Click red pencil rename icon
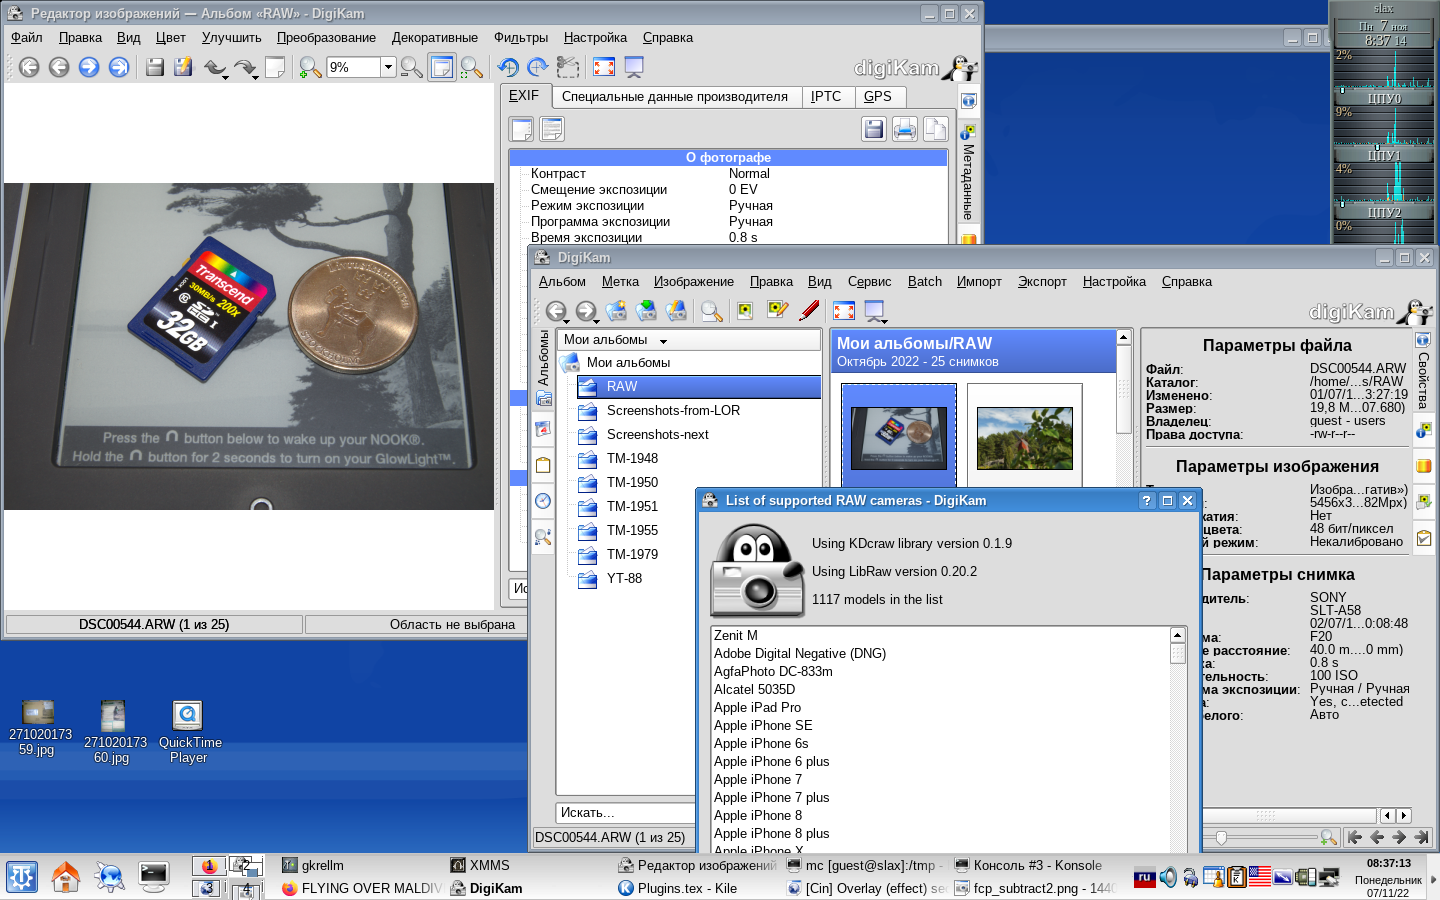1440x900 pixels. click(x=809, y=311)
